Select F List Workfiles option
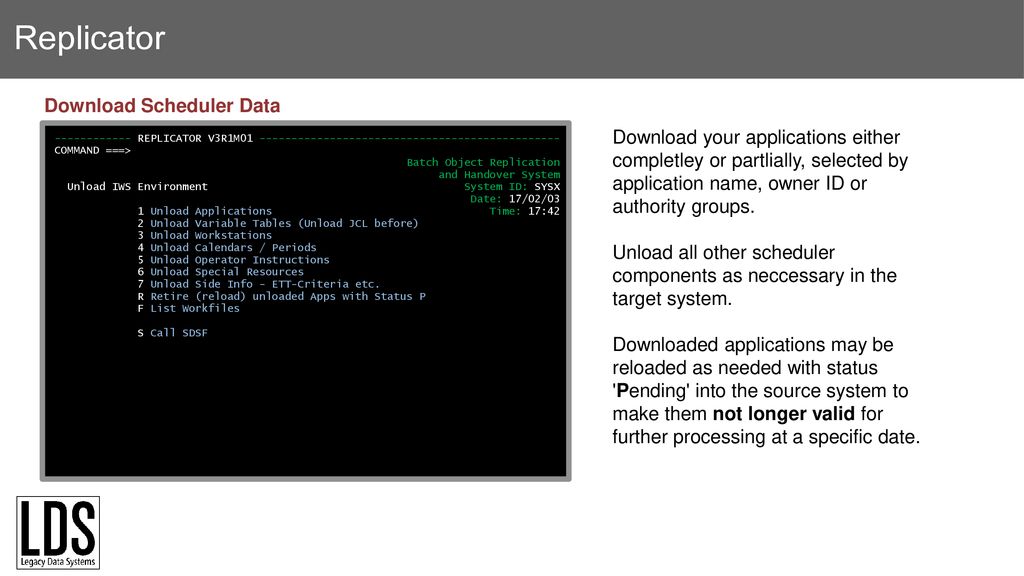 (x=188, y=308)
